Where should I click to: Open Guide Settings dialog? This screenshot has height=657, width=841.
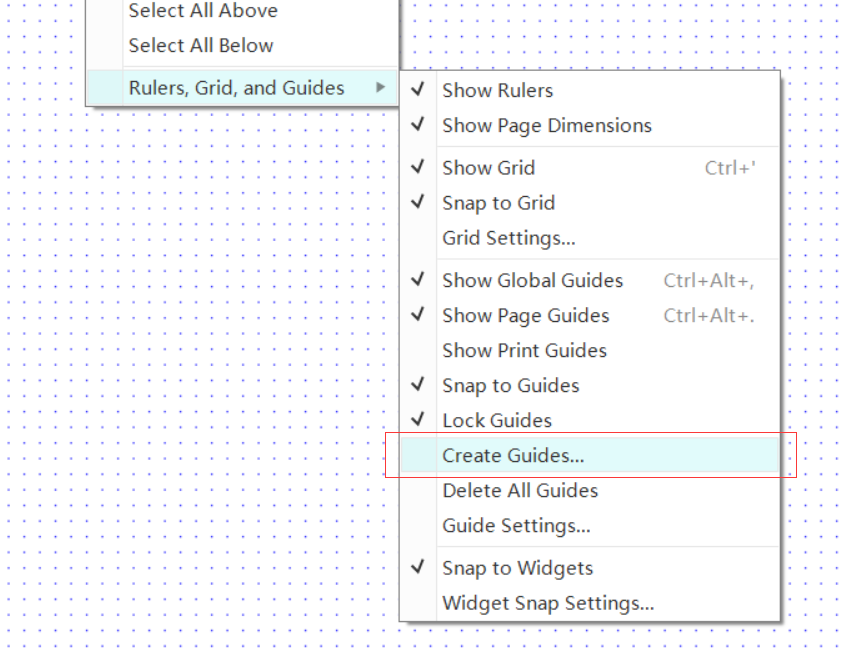click(x=516, y=526)
